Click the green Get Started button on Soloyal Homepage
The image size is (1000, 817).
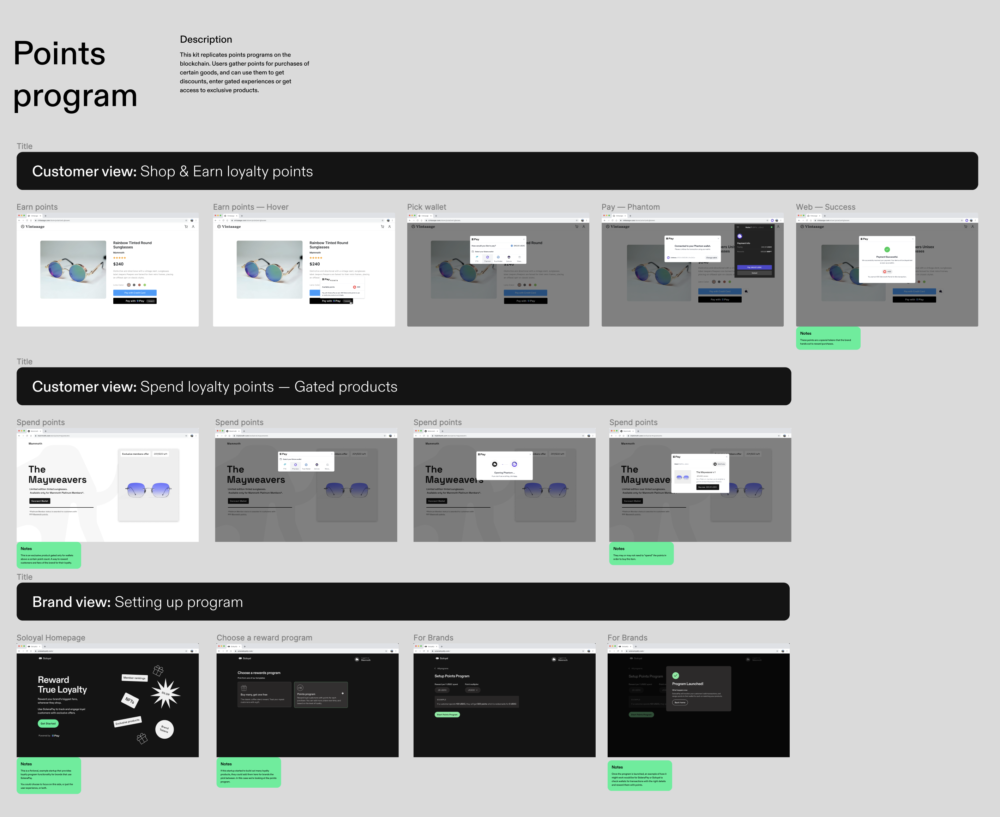pyautogui.click(x=48, y=723)
